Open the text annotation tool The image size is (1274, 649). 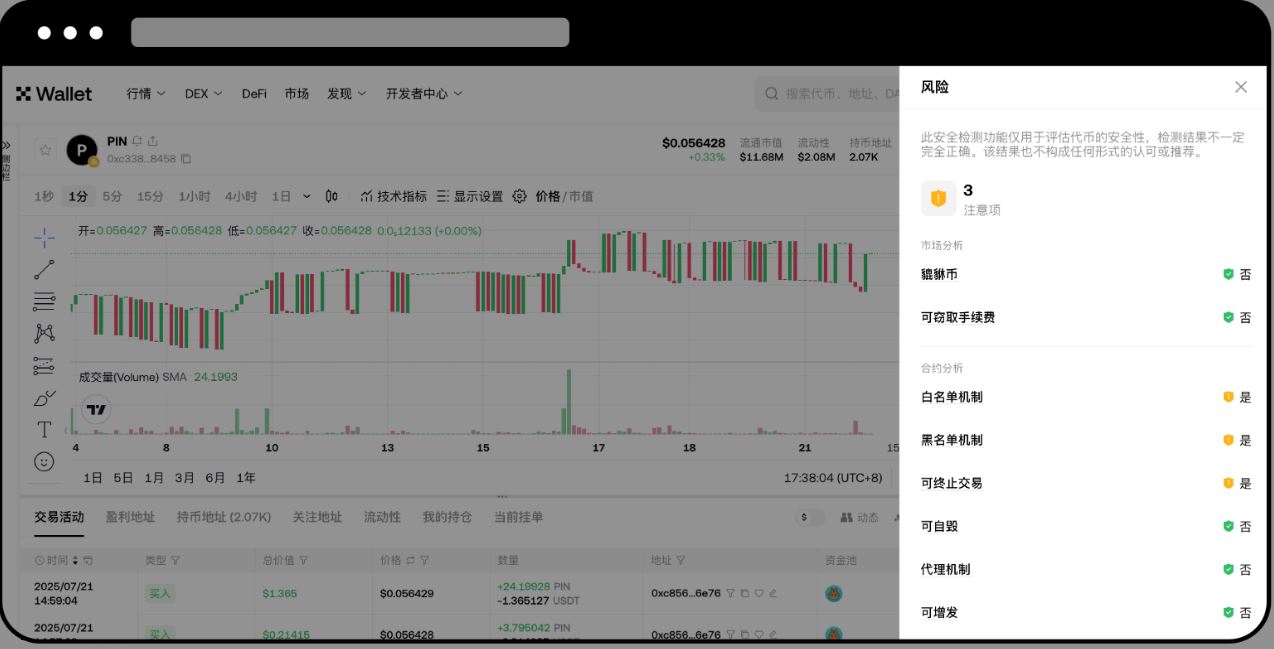tap(42, 431)
